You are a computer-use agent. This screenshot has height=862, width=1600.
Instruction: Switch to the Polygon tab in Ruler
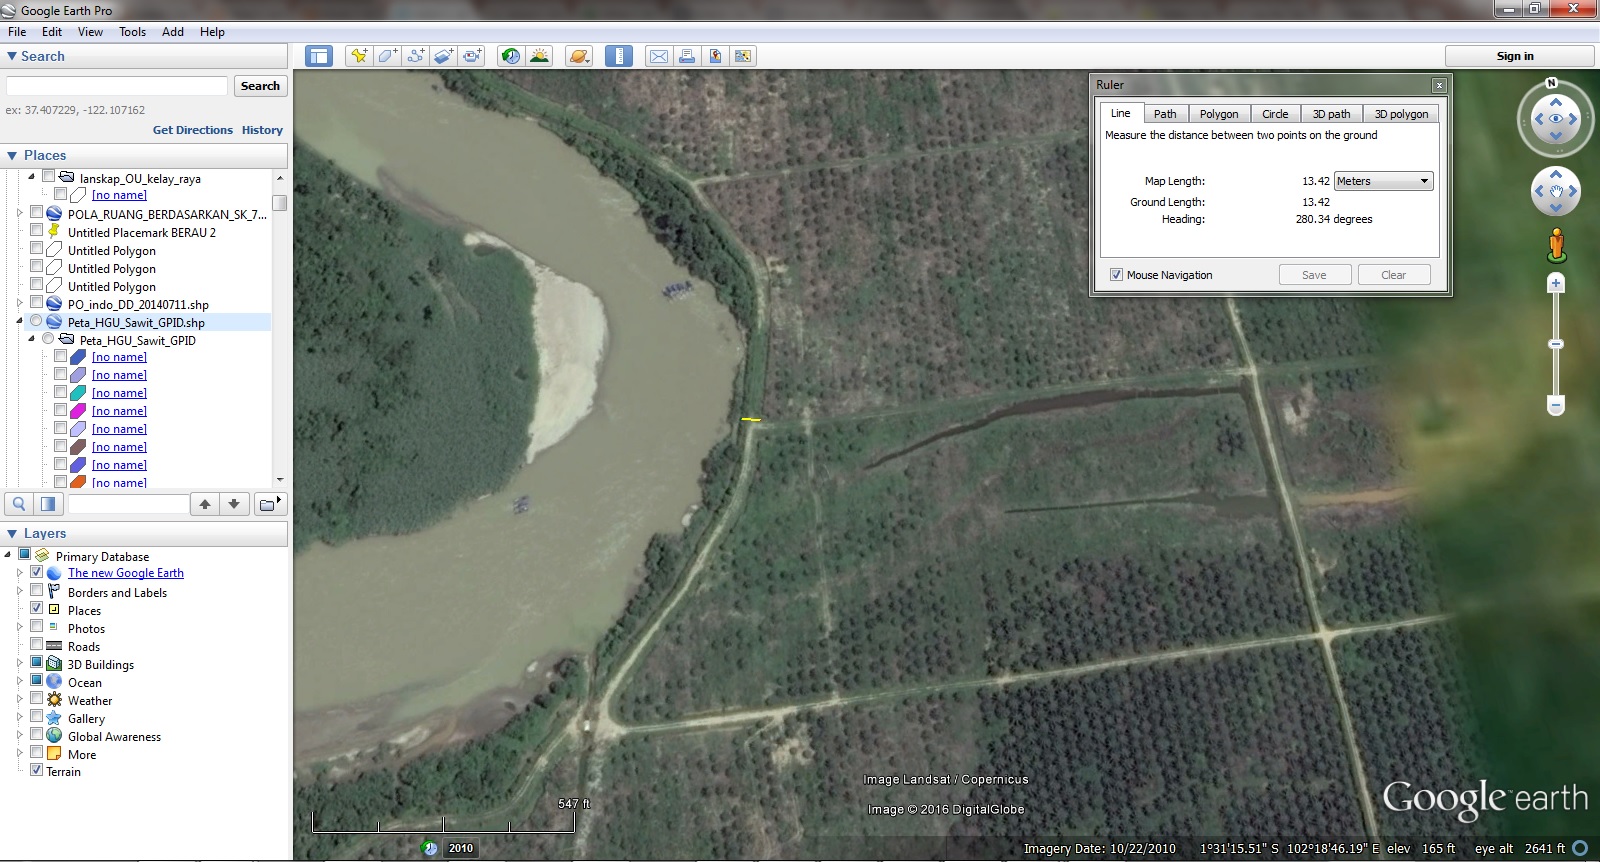point(1219,114)
